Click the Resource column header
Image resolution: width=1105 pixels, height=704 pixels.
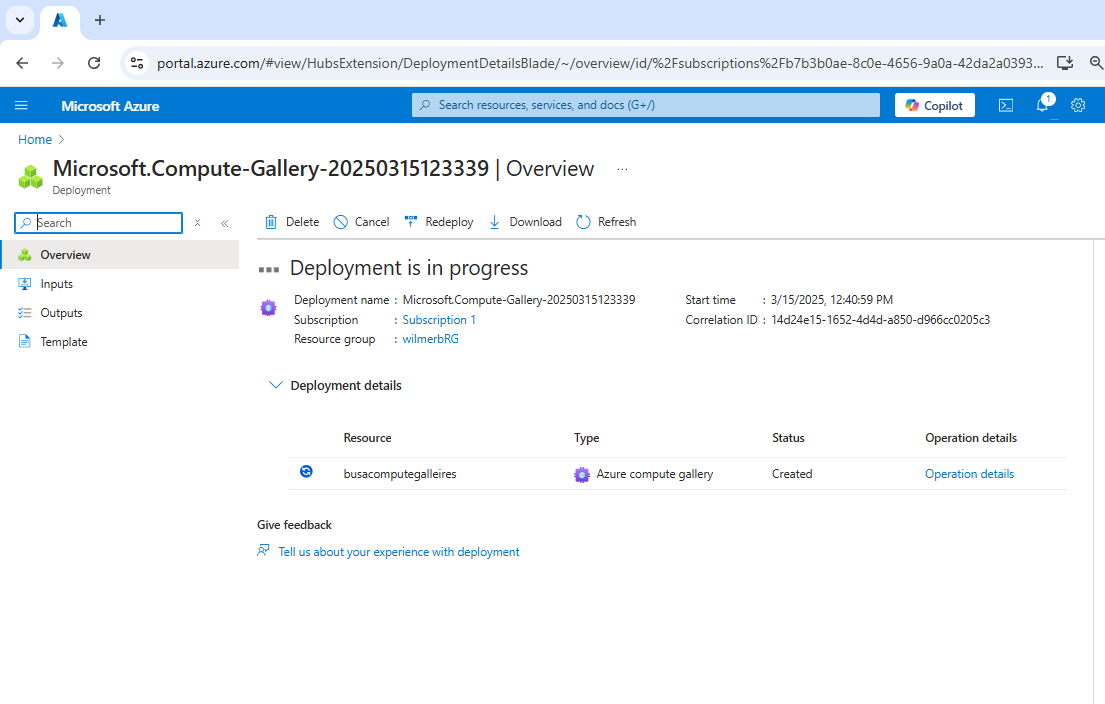(367, 438)
